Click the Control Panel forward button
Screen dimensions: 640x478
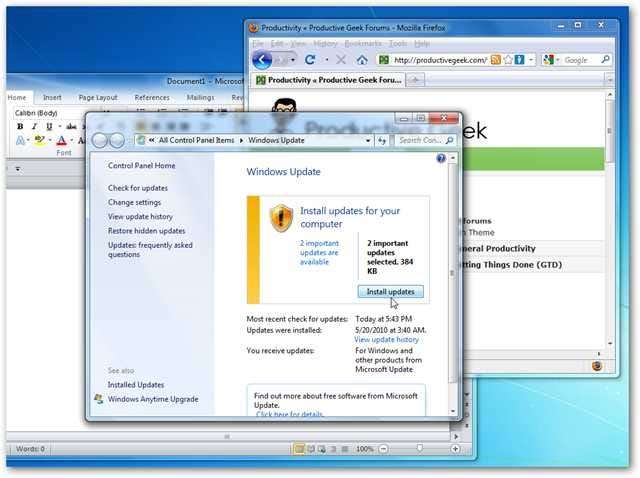click(117, 140)
